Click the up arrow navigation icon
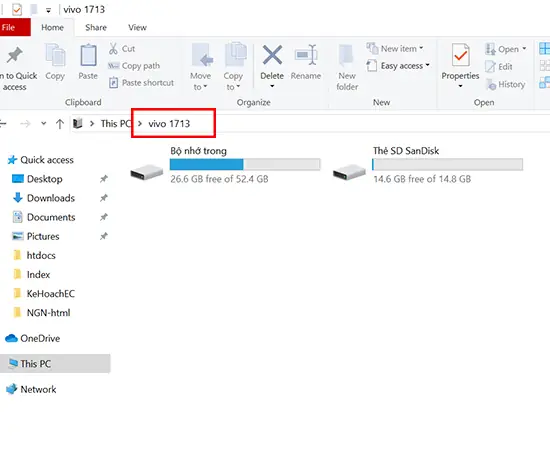The height and width of the screenshot is (450, 550). click(60, 123)
